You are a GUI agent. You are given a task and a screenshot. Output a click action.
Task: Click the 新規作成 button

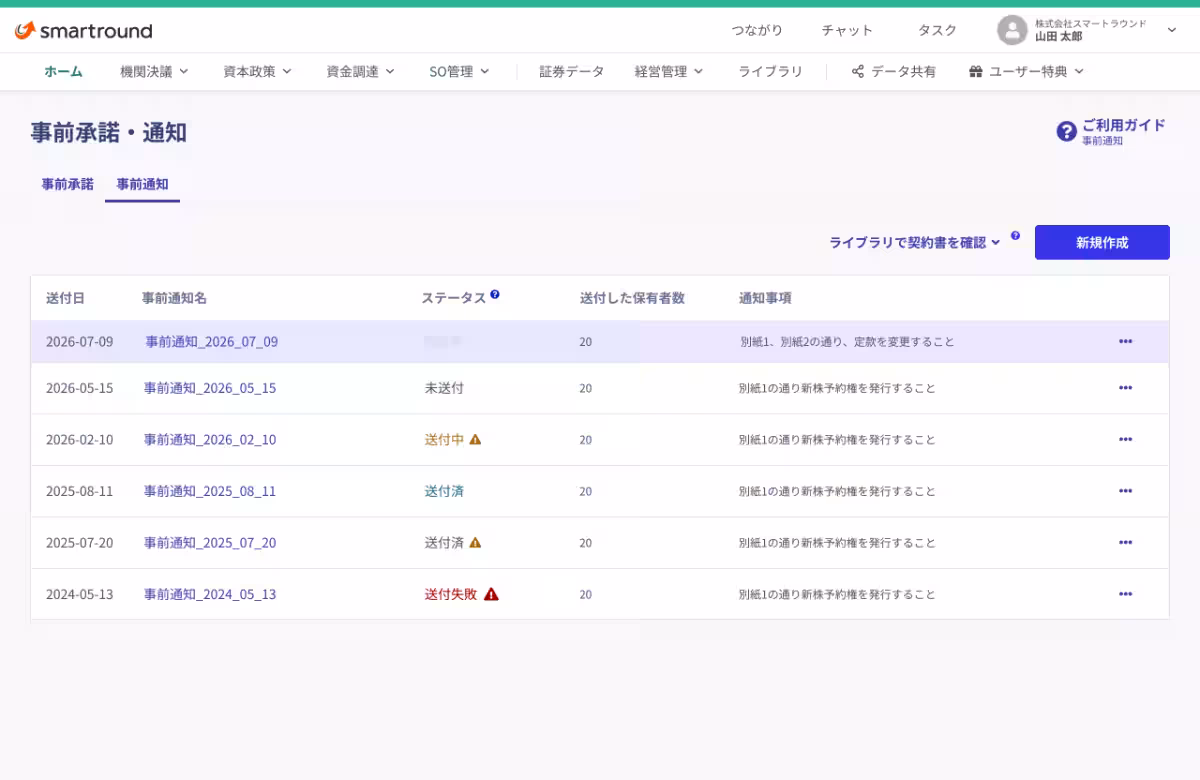tap(1102, 242)
